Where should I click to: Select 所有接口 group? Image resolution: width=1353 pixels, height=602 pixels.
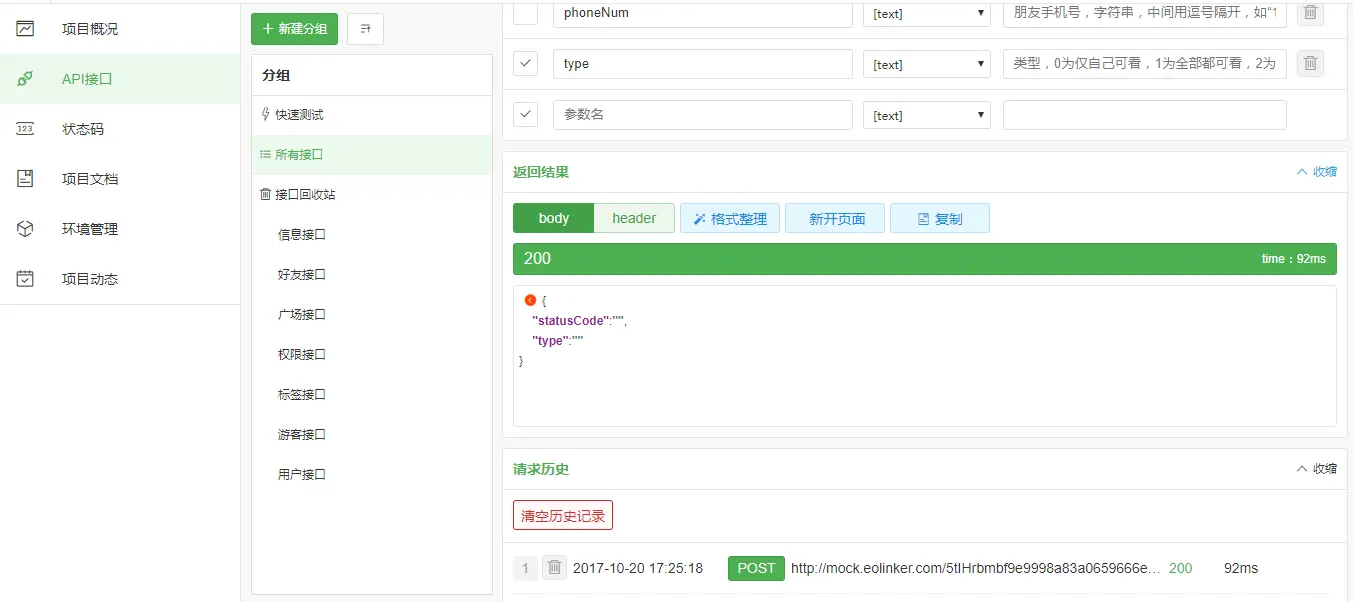(372, 155)
